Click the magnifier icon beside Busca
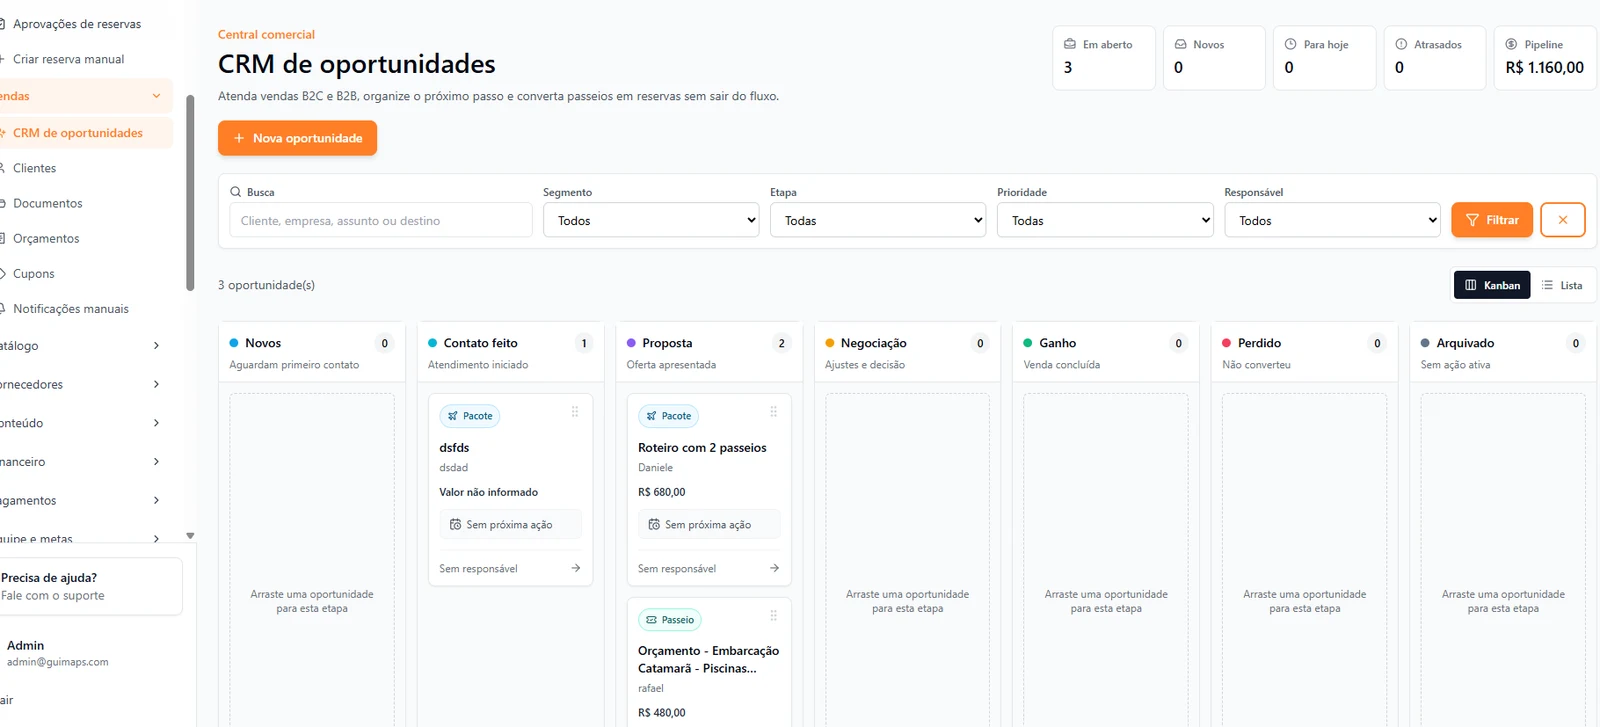1600x727 pixels. point(236,192)
